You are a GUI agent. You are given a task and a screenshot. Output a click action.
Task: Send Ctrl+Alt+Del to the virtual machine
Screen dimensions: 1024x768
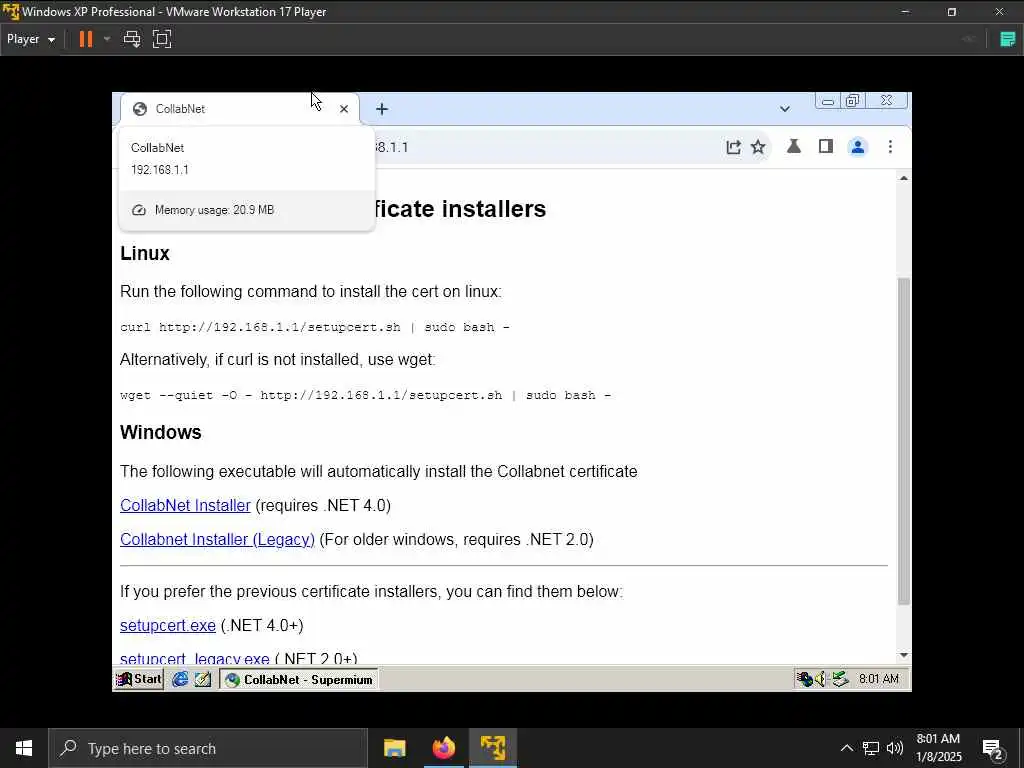pos(132,39)
